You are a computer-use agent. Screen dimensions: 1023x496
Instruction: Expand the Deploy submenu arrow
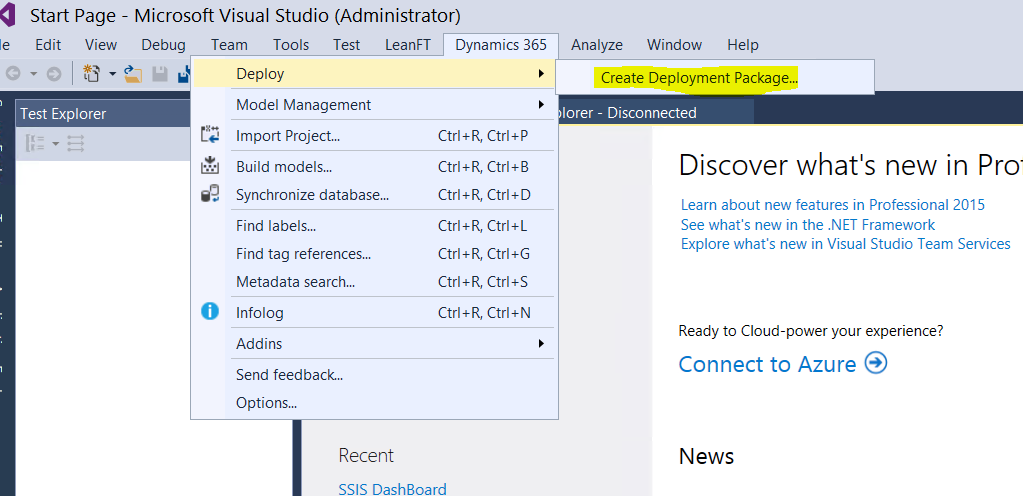(541, 74)
